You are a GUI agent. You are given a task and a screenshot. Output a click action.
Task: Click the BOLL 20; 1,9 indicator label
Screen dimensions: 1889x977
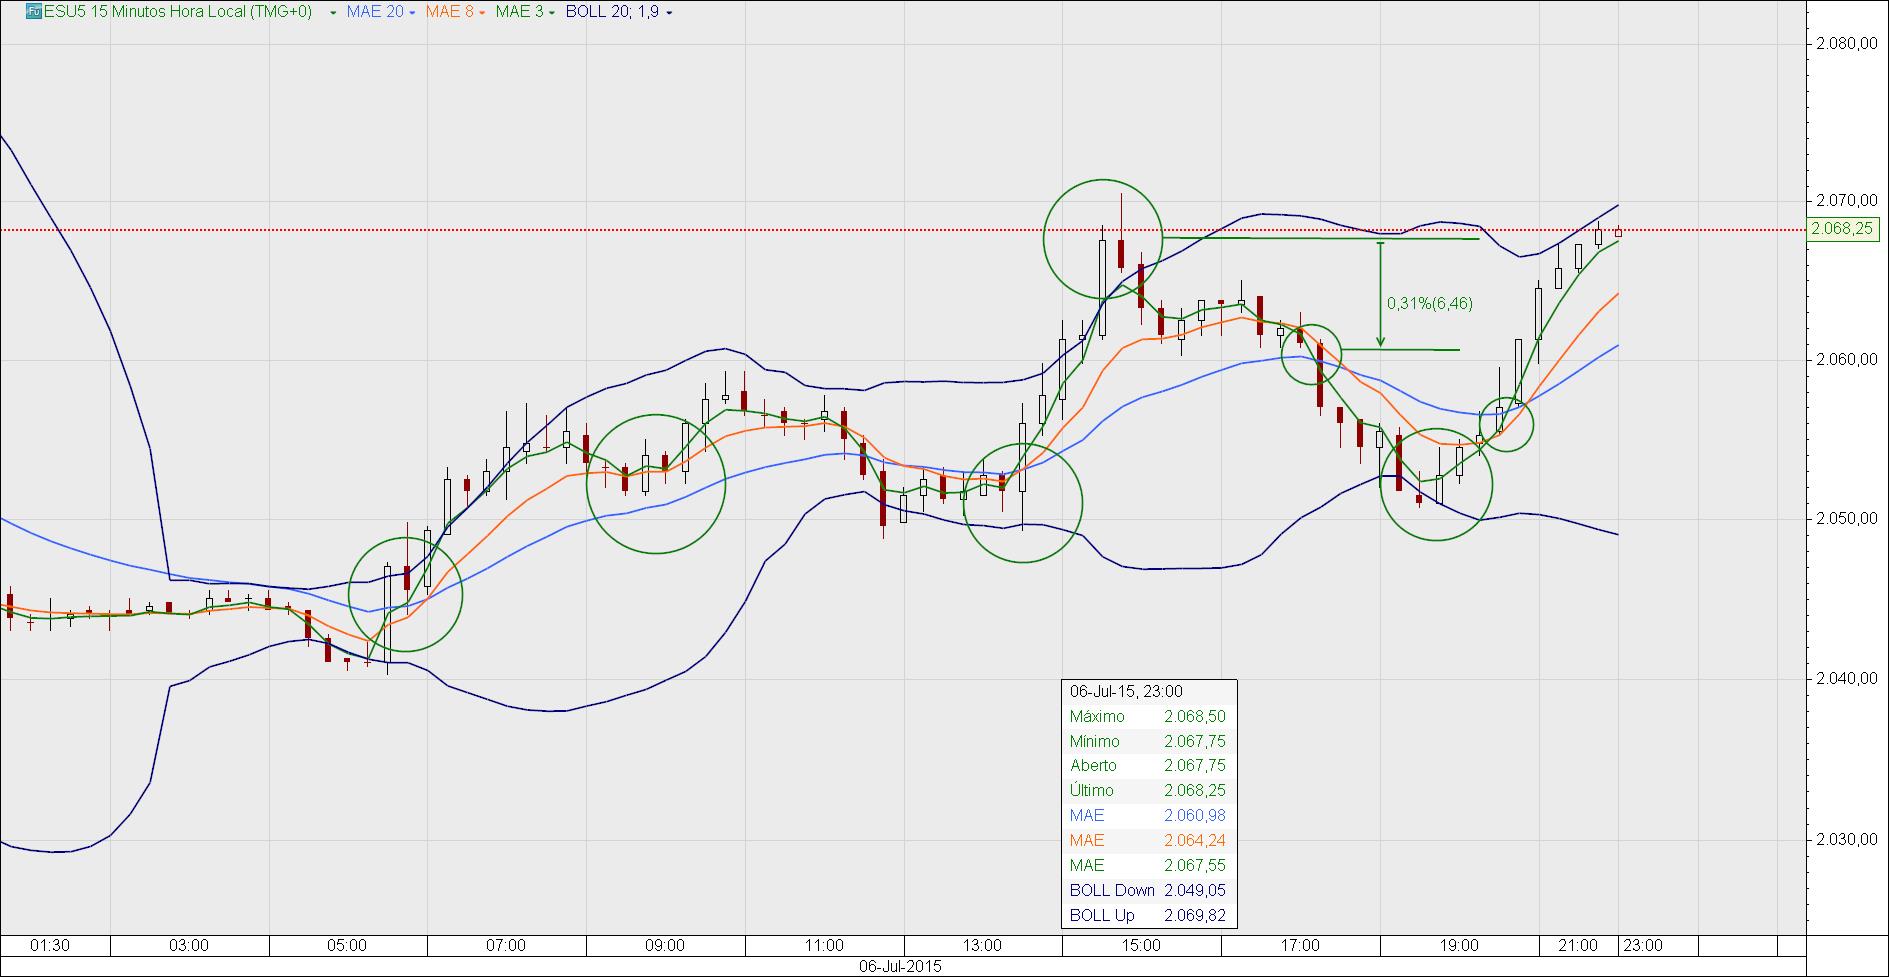612,12
